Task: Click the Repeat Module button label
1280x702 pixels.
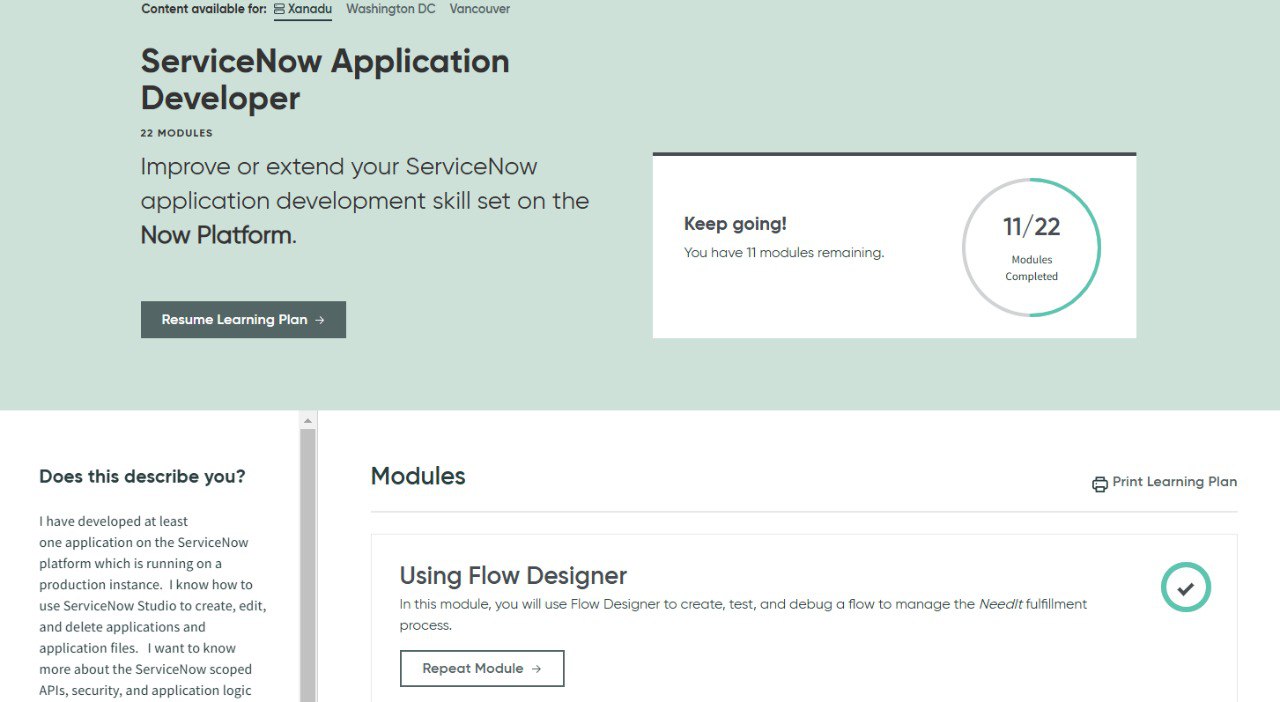Action: pyautogui.click(x=472, y=669)
